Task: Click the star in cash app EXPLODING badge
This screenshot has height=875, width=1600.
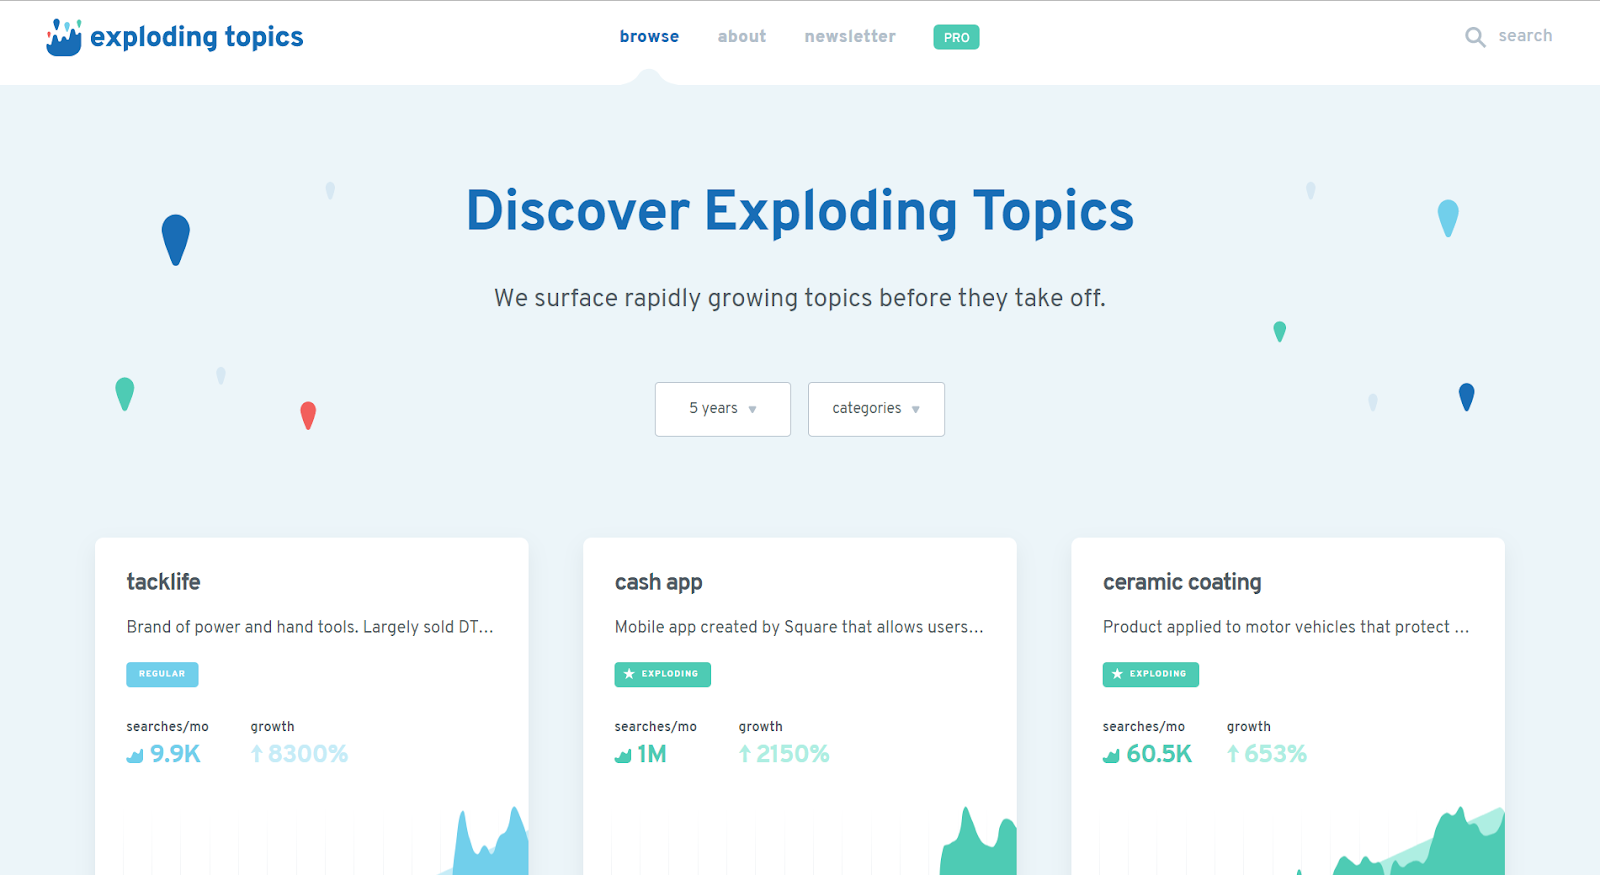Action: tap(629, 674)
